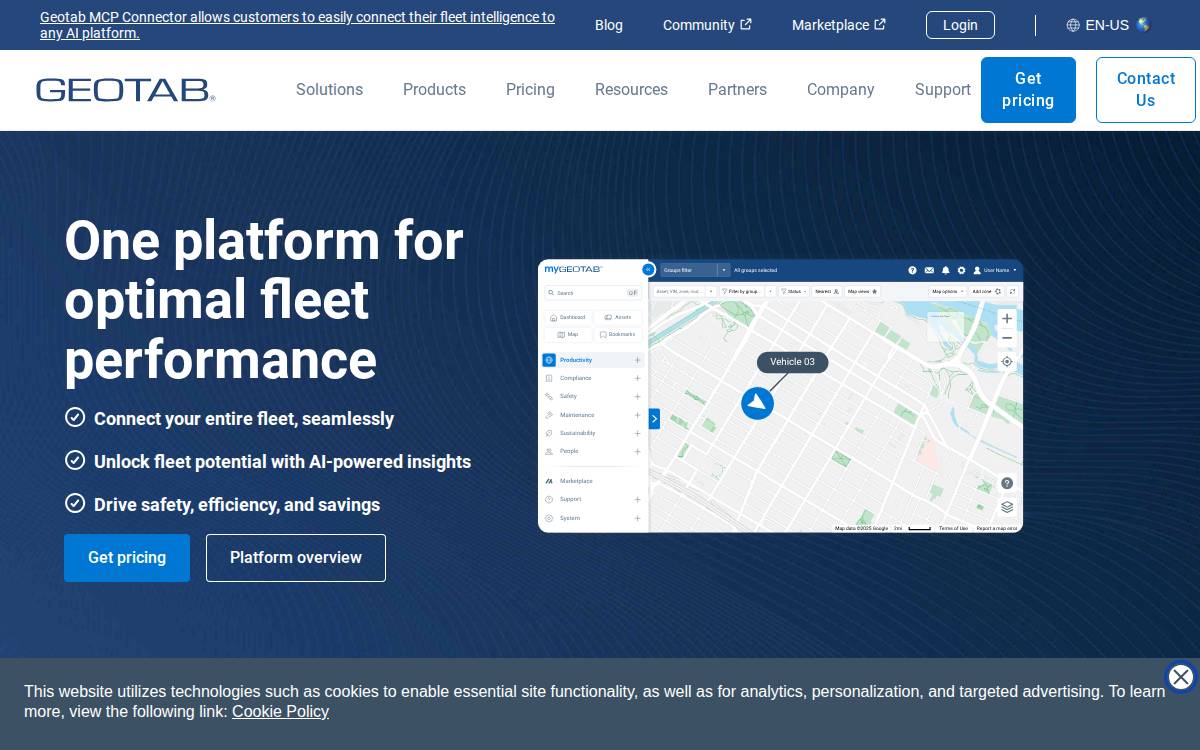Screen dimensions: 1200x750
Task: Click the Geotab logo
Action: (x=126, y=90)
